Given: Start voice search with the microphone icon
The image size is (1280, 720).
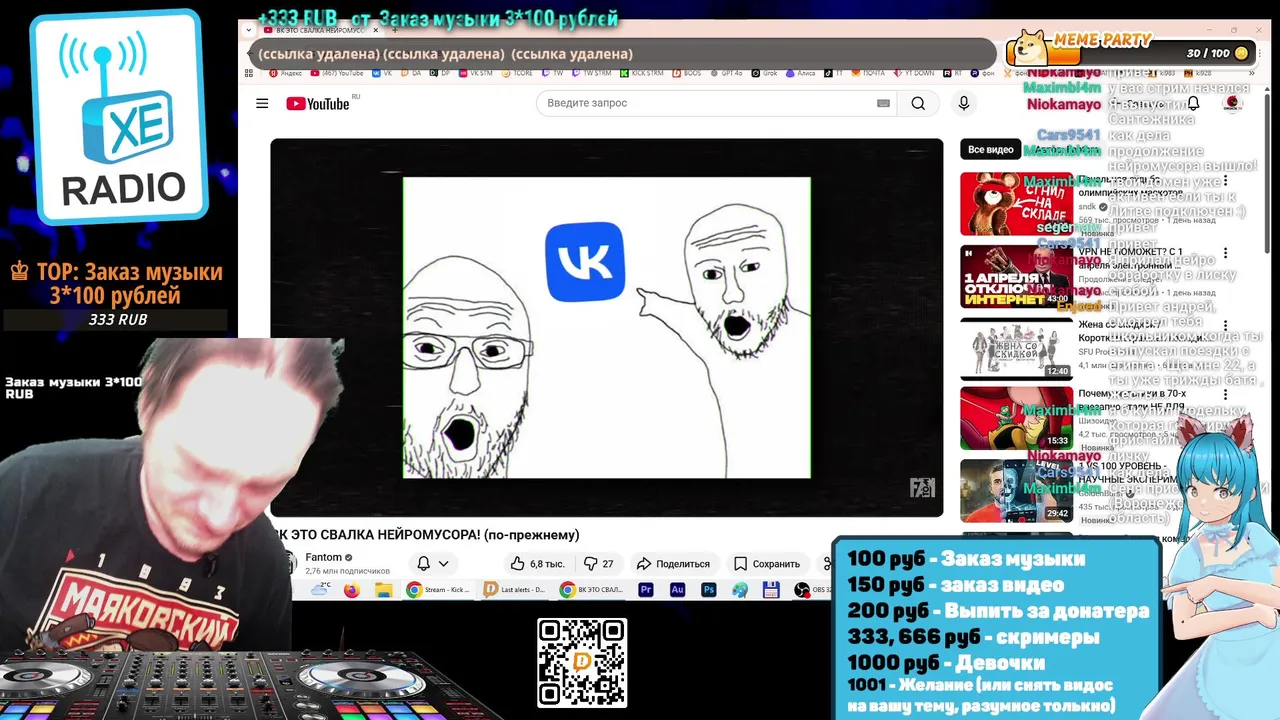Looking at the screenshot, I should pos(963,103).
